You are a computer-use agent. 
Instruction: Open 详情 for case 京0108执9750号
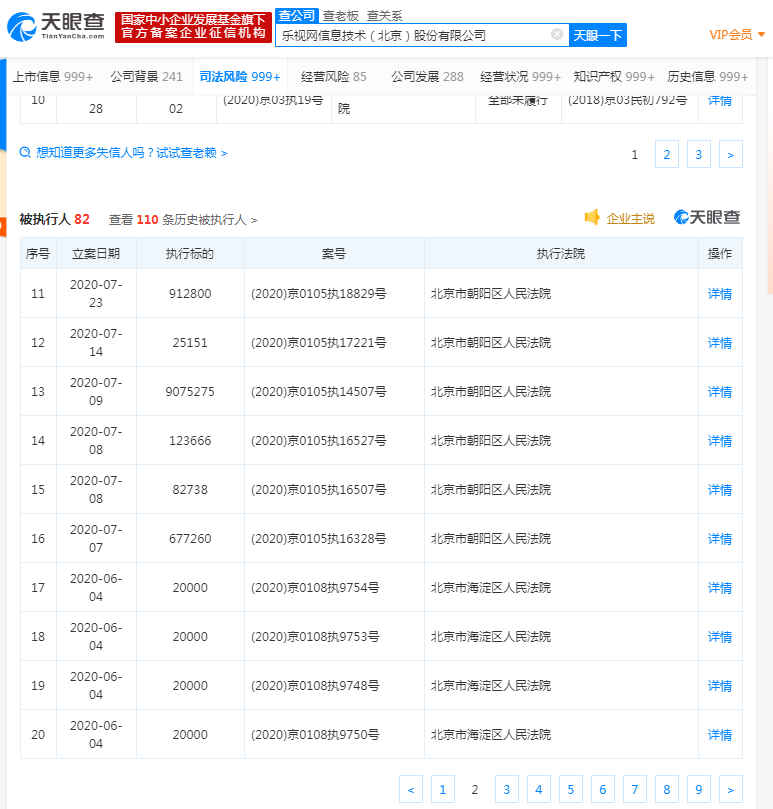pyautogui.click(x=719, y=735)
